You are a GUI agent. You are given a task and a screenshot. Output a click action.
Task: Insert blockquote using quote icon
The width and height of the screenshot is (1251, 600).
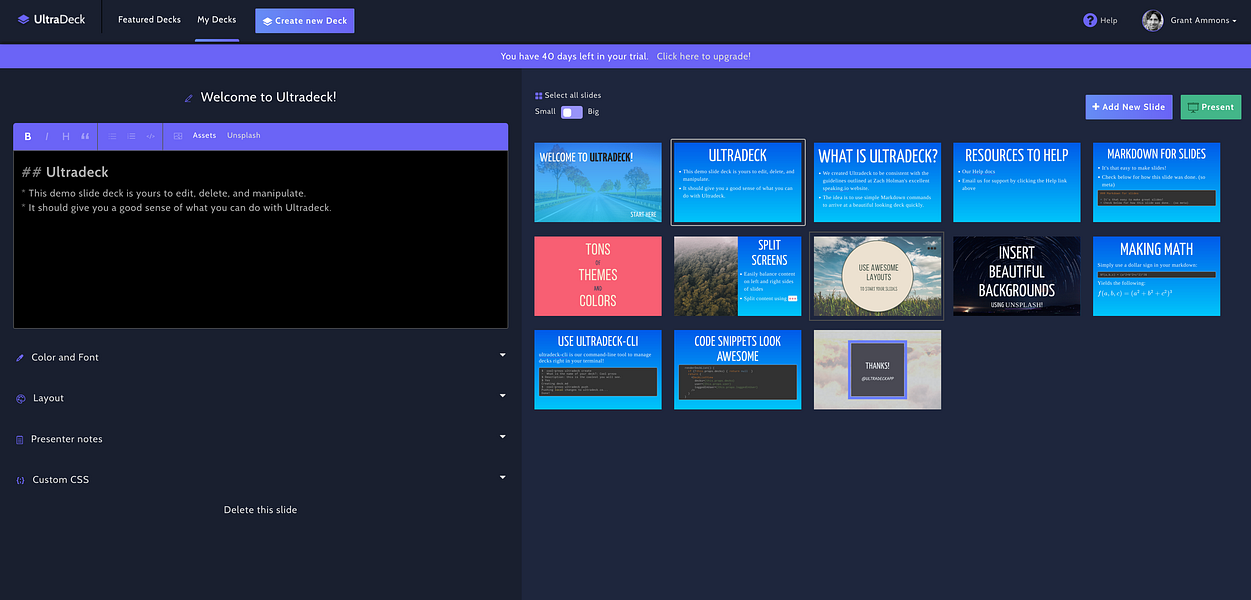[85, 136]
